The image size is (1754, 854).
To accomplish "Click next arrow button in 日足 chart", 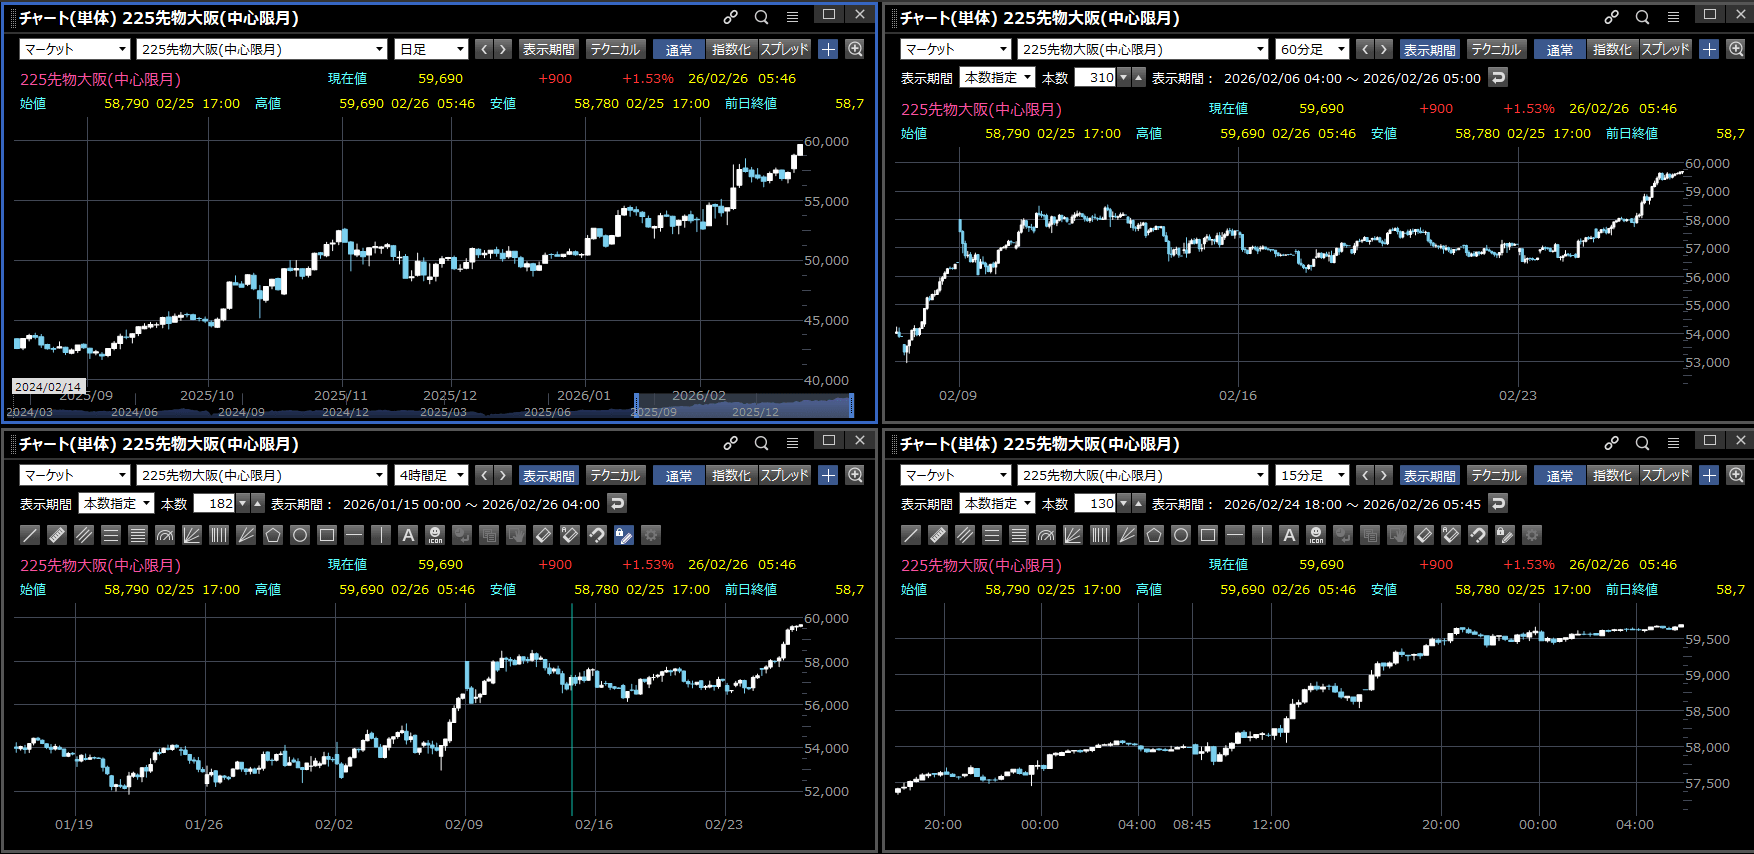I will 503,49.
